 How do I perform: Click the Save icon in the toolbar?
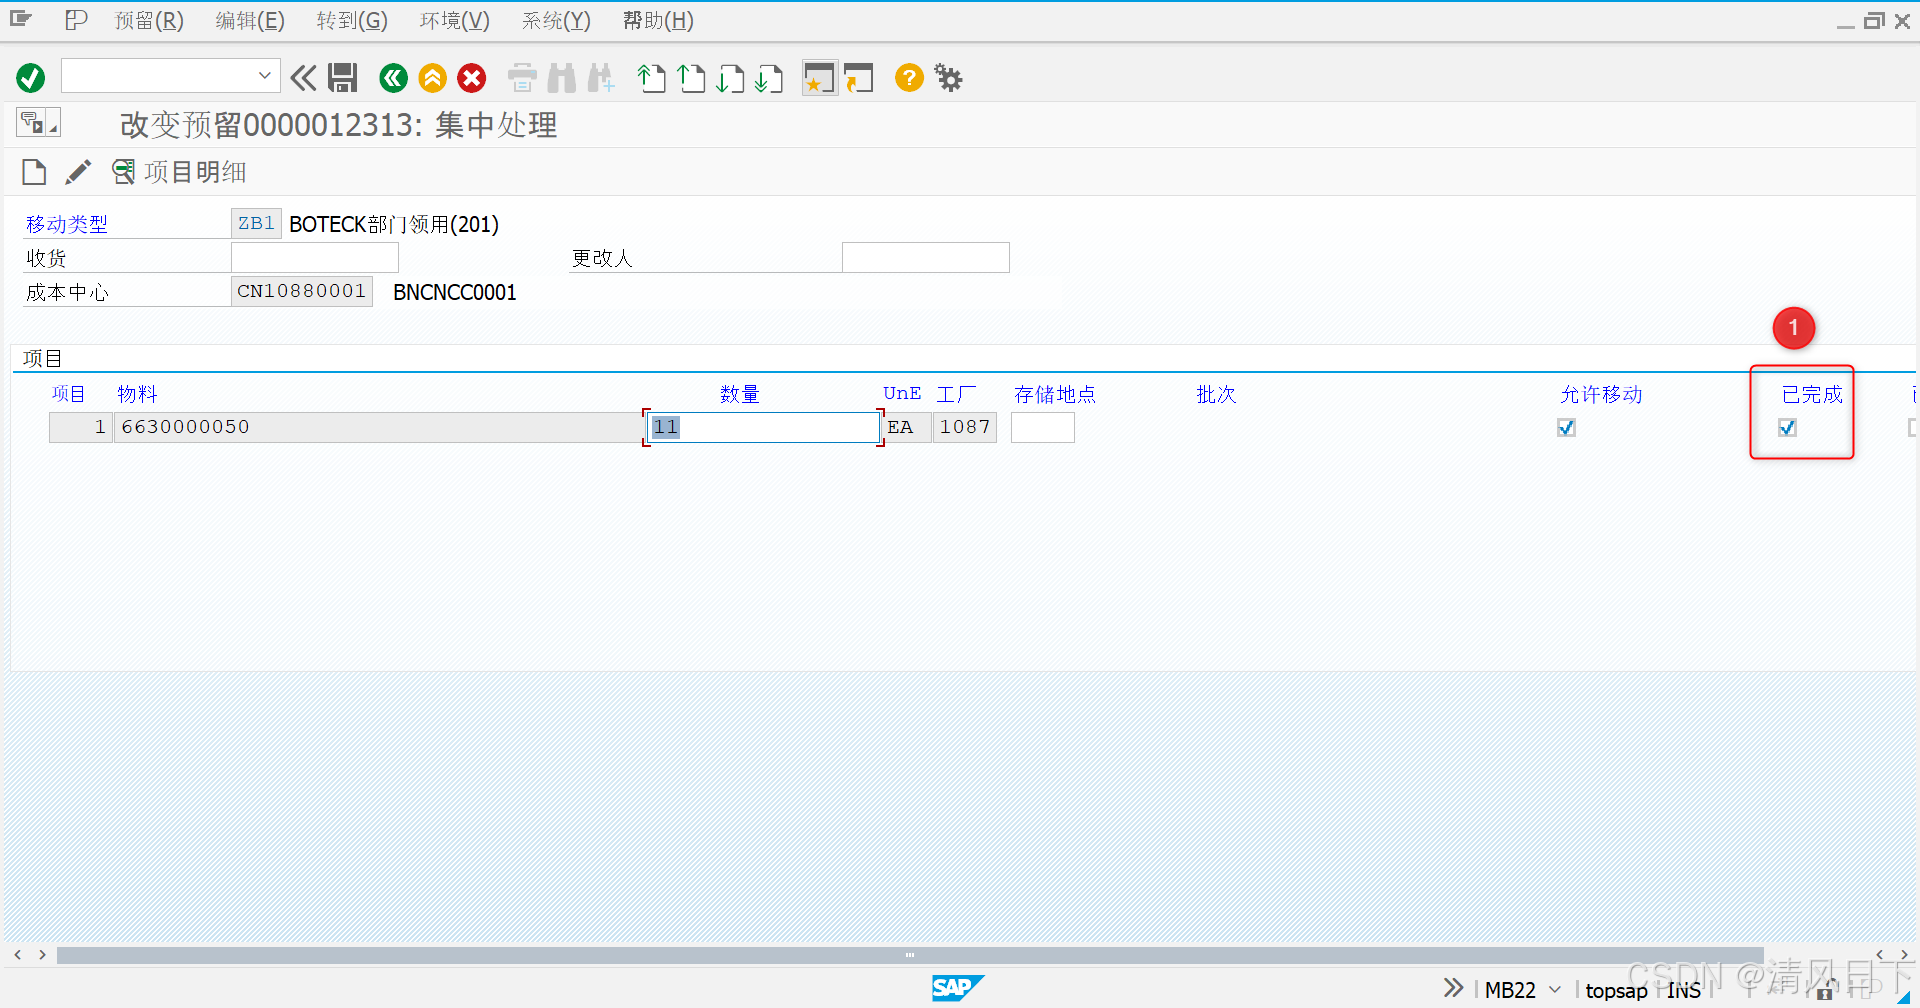point(342,77)
